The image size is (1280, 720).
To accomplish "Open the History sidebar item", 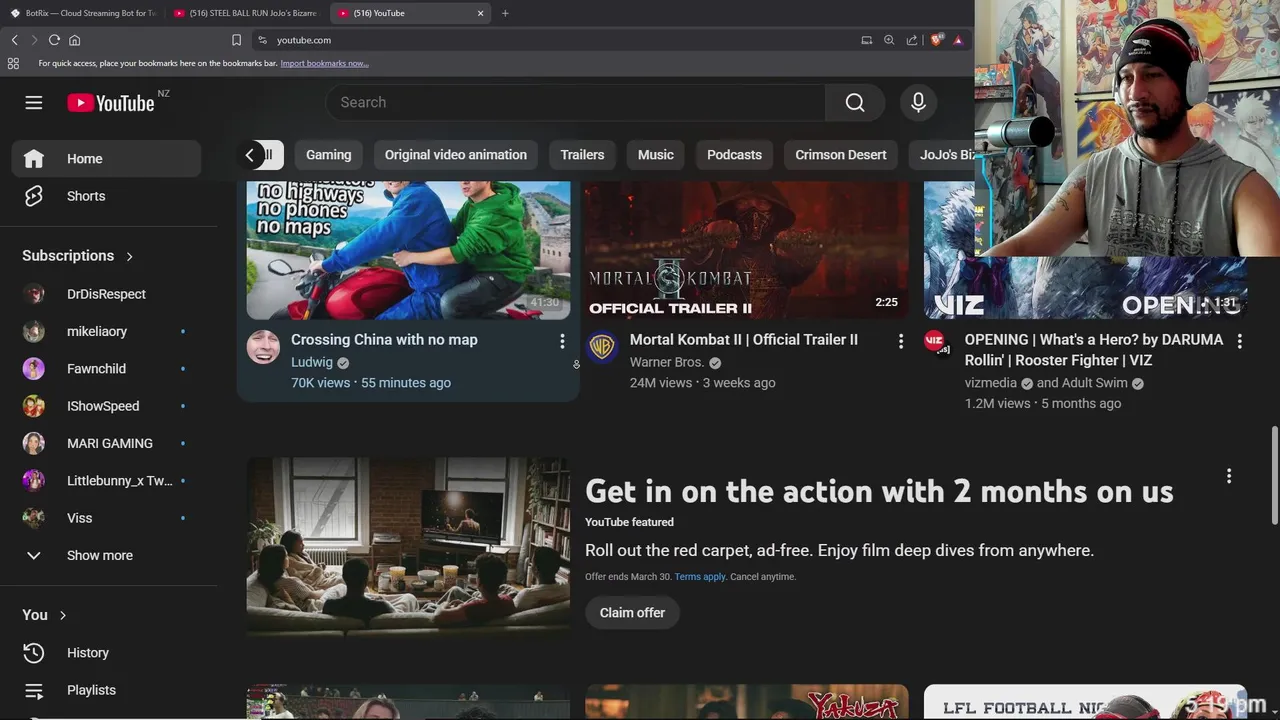I will 108,653.
